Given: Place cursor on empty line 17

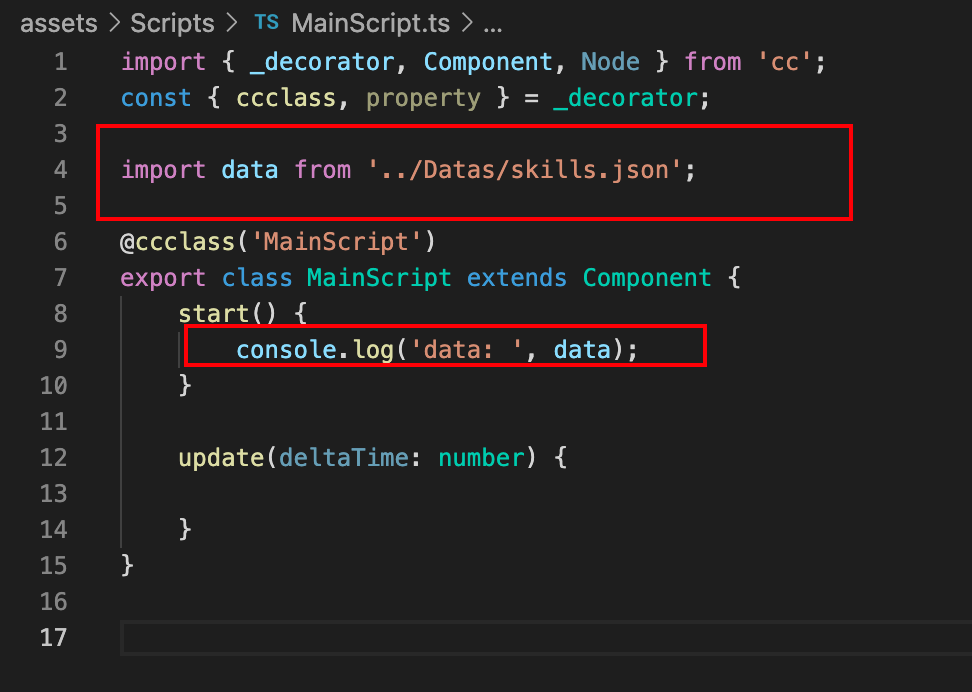Looking at the screenshot, I should 500,638.
